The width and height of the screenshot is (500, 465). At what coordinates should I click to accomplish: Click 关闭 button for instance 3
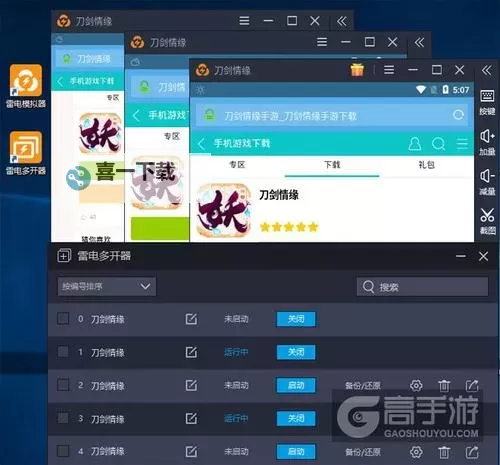point(296,418)
